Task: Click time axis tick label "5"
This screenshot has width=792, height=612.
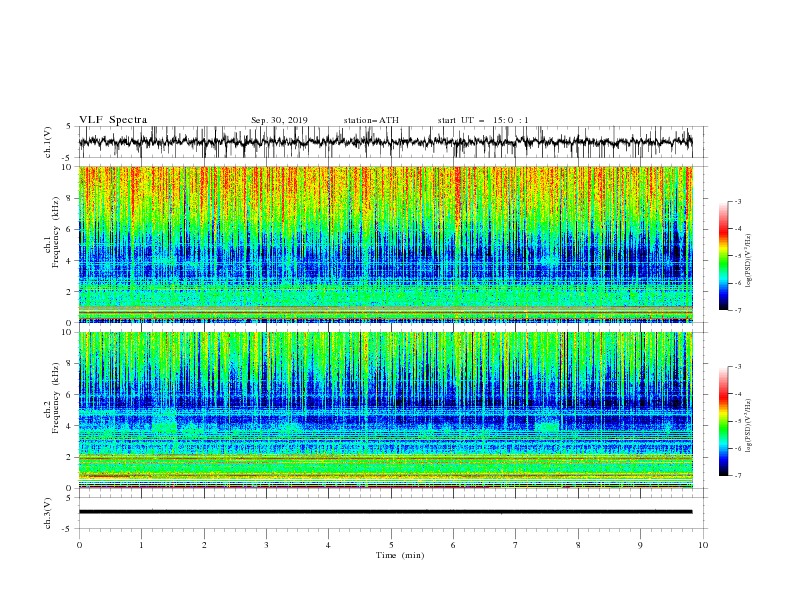Action: 391,545
